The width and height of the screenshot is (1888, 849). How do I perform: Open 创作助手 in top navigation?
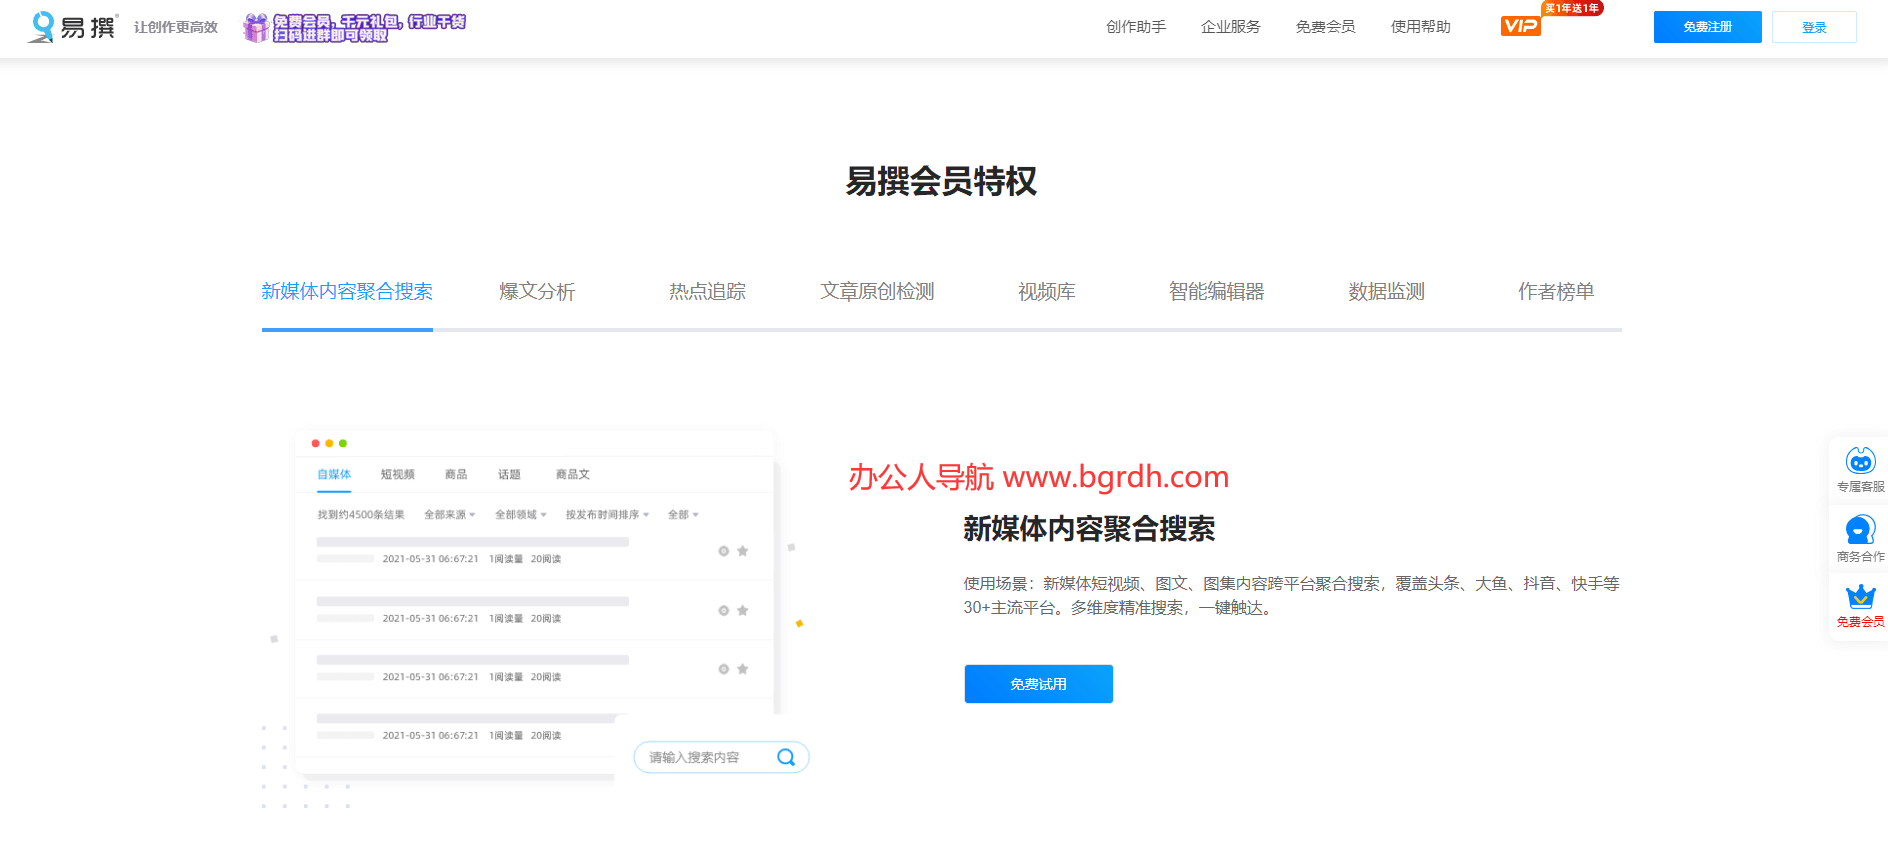point(1136,27)
